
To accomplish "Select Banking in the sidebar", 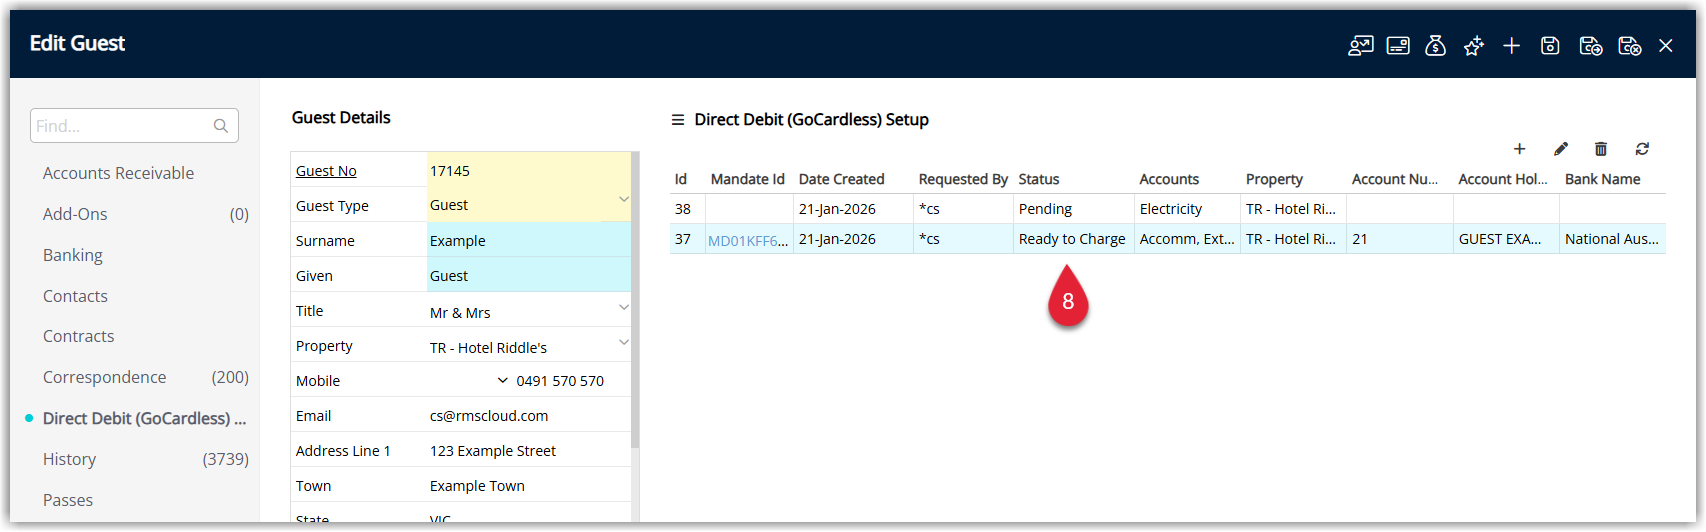I will [x=72, y=255].
